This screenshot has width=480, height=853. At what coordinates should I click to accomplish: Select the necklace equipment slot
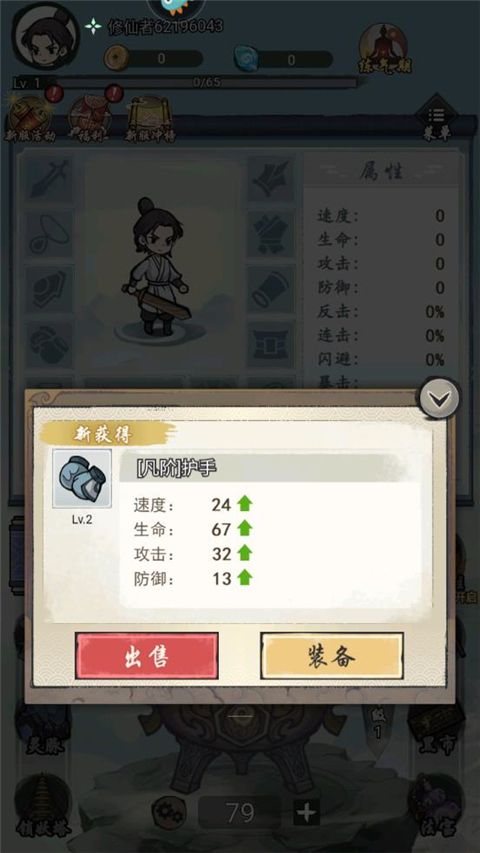(x=49, y=234)
